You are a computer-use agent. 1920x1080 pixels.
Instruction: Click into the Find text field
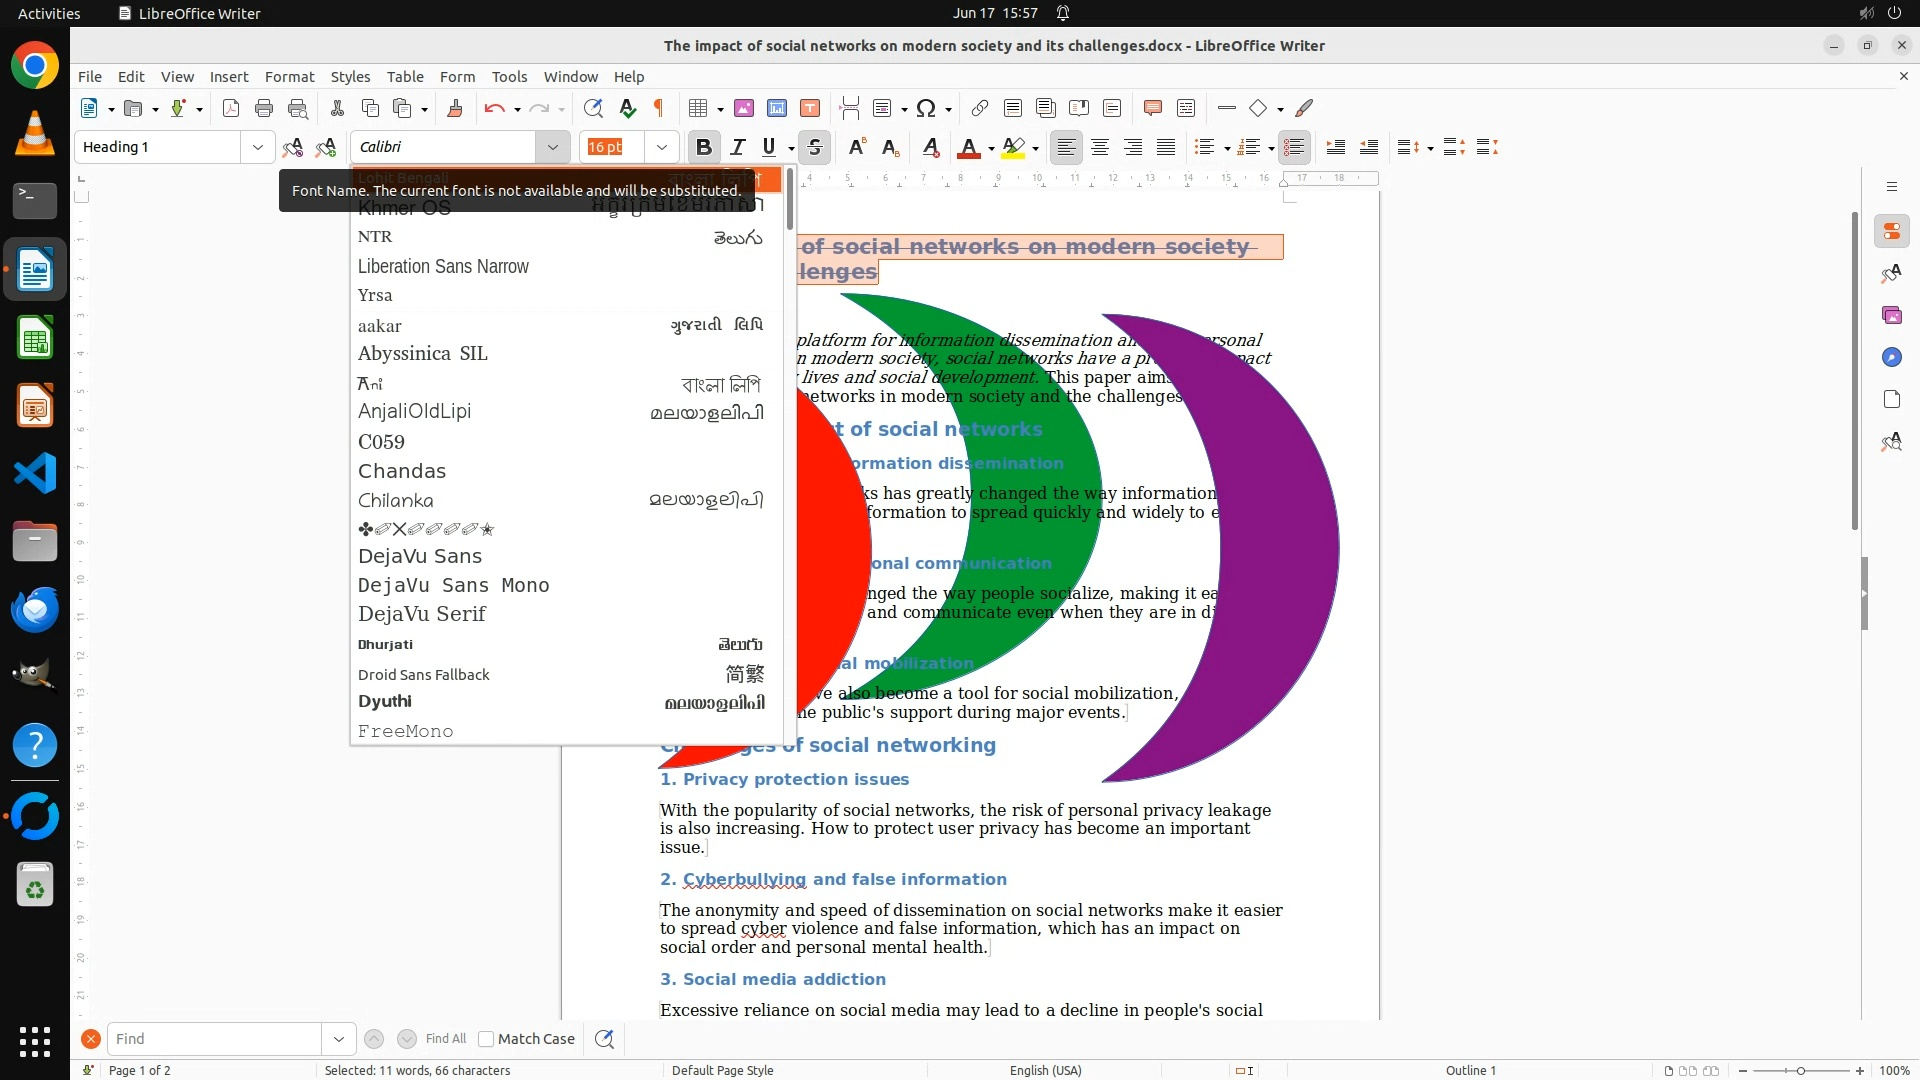[x=214, y=1039]
